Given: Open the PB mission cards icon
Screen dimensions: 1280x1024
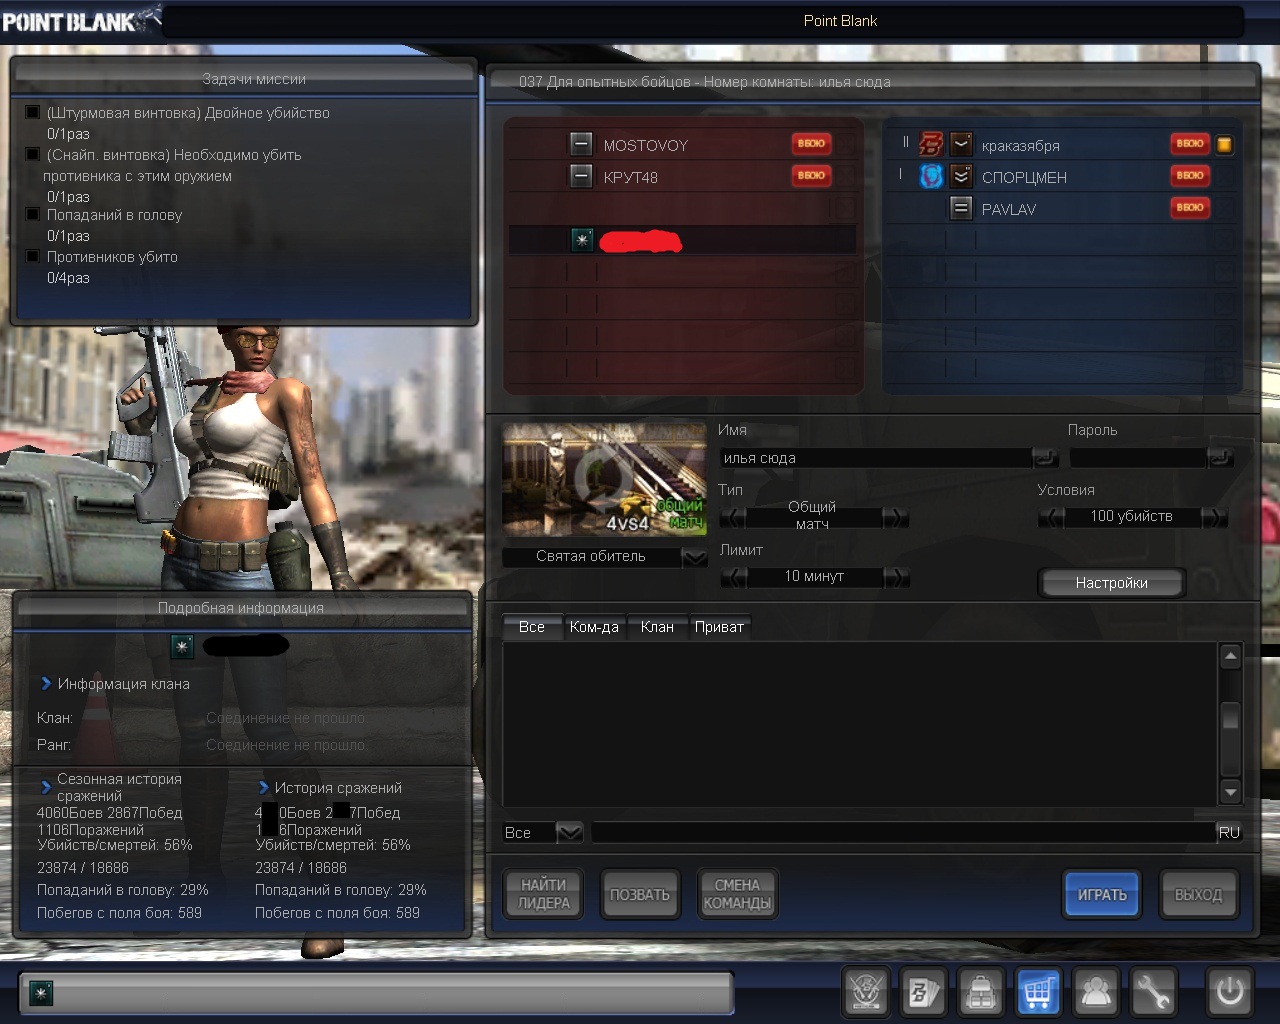Looking at the screenshot, I should click(923, 992).
